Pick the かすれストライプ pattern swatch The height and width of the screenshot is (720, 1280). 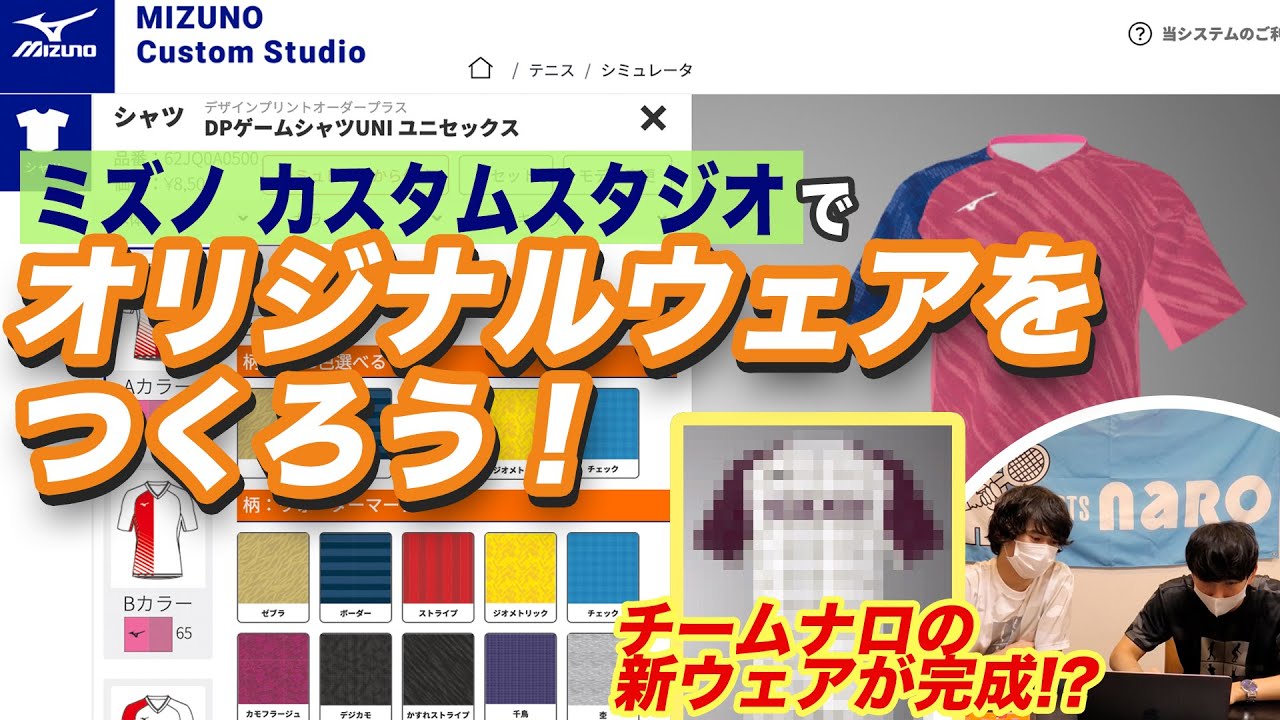(438, 676)
